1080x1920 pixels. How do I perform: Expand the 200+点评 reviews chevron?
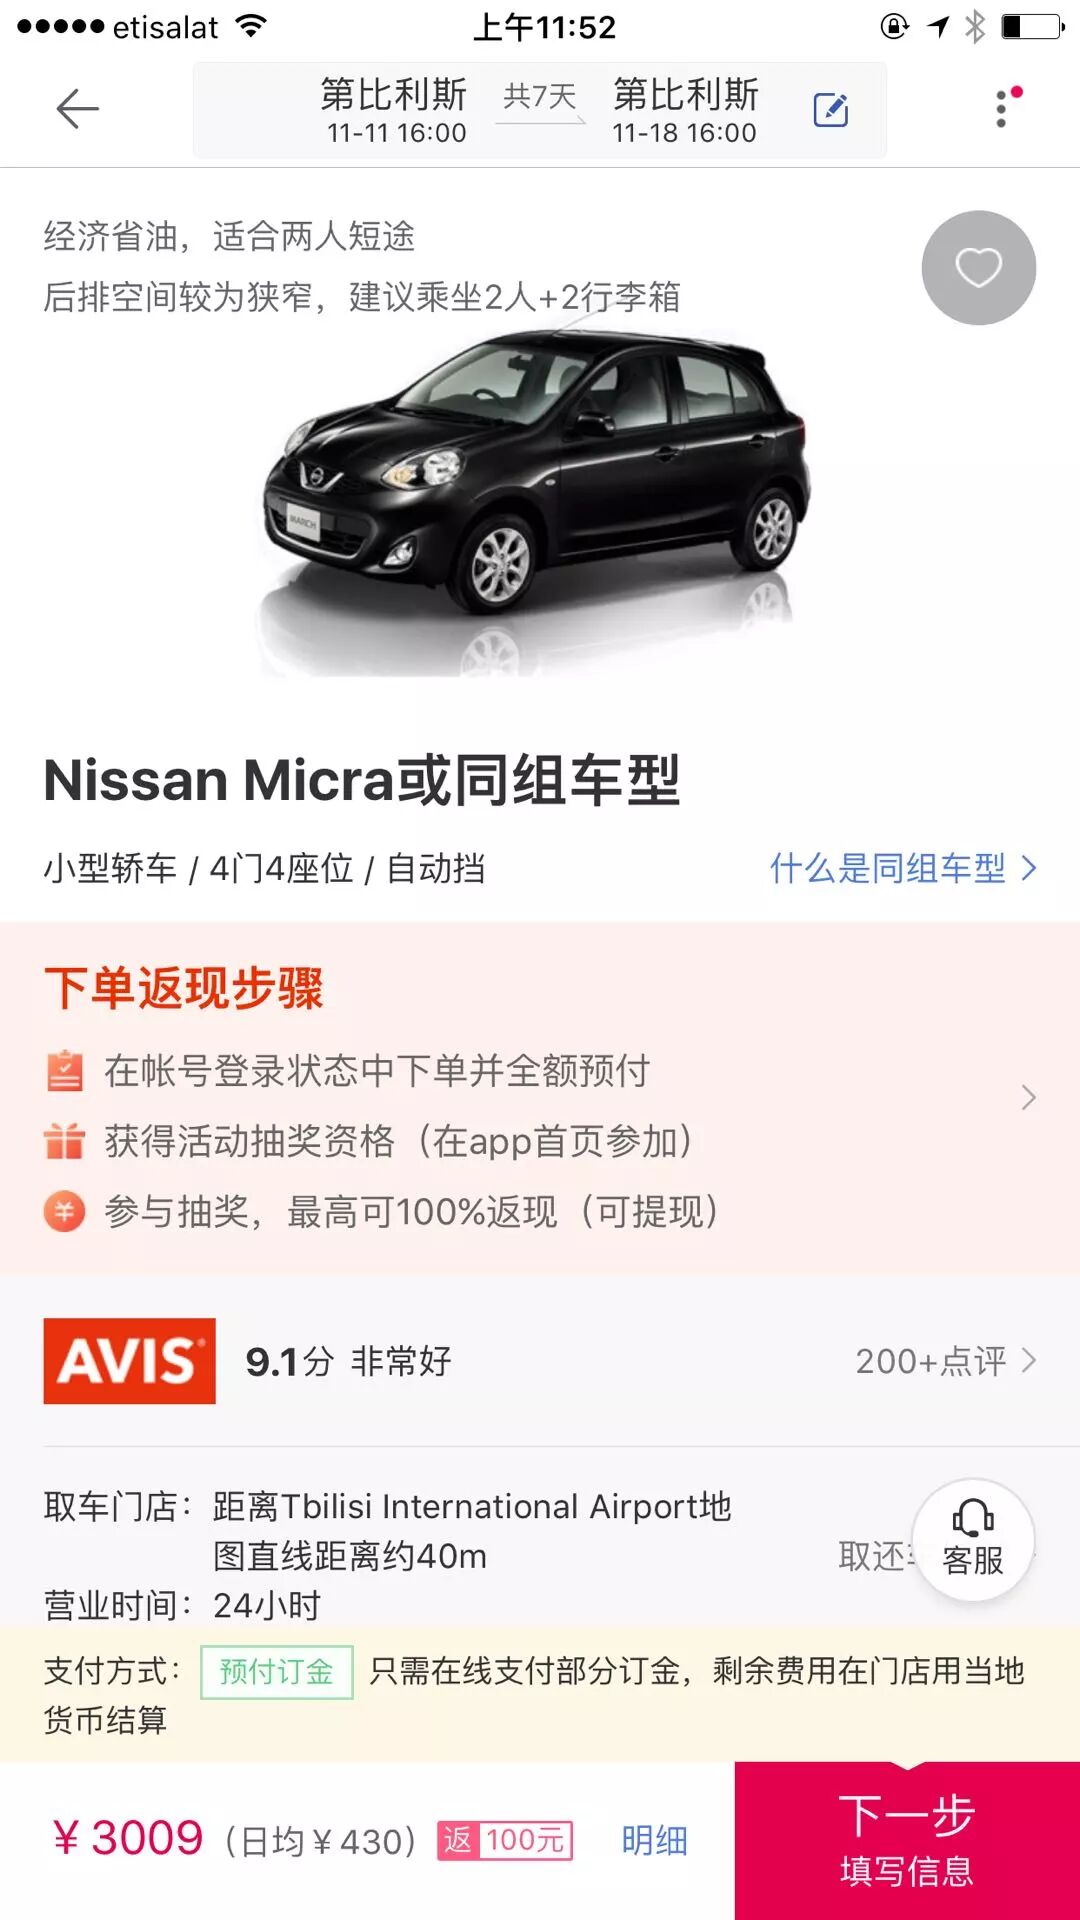(1029, 1360)
